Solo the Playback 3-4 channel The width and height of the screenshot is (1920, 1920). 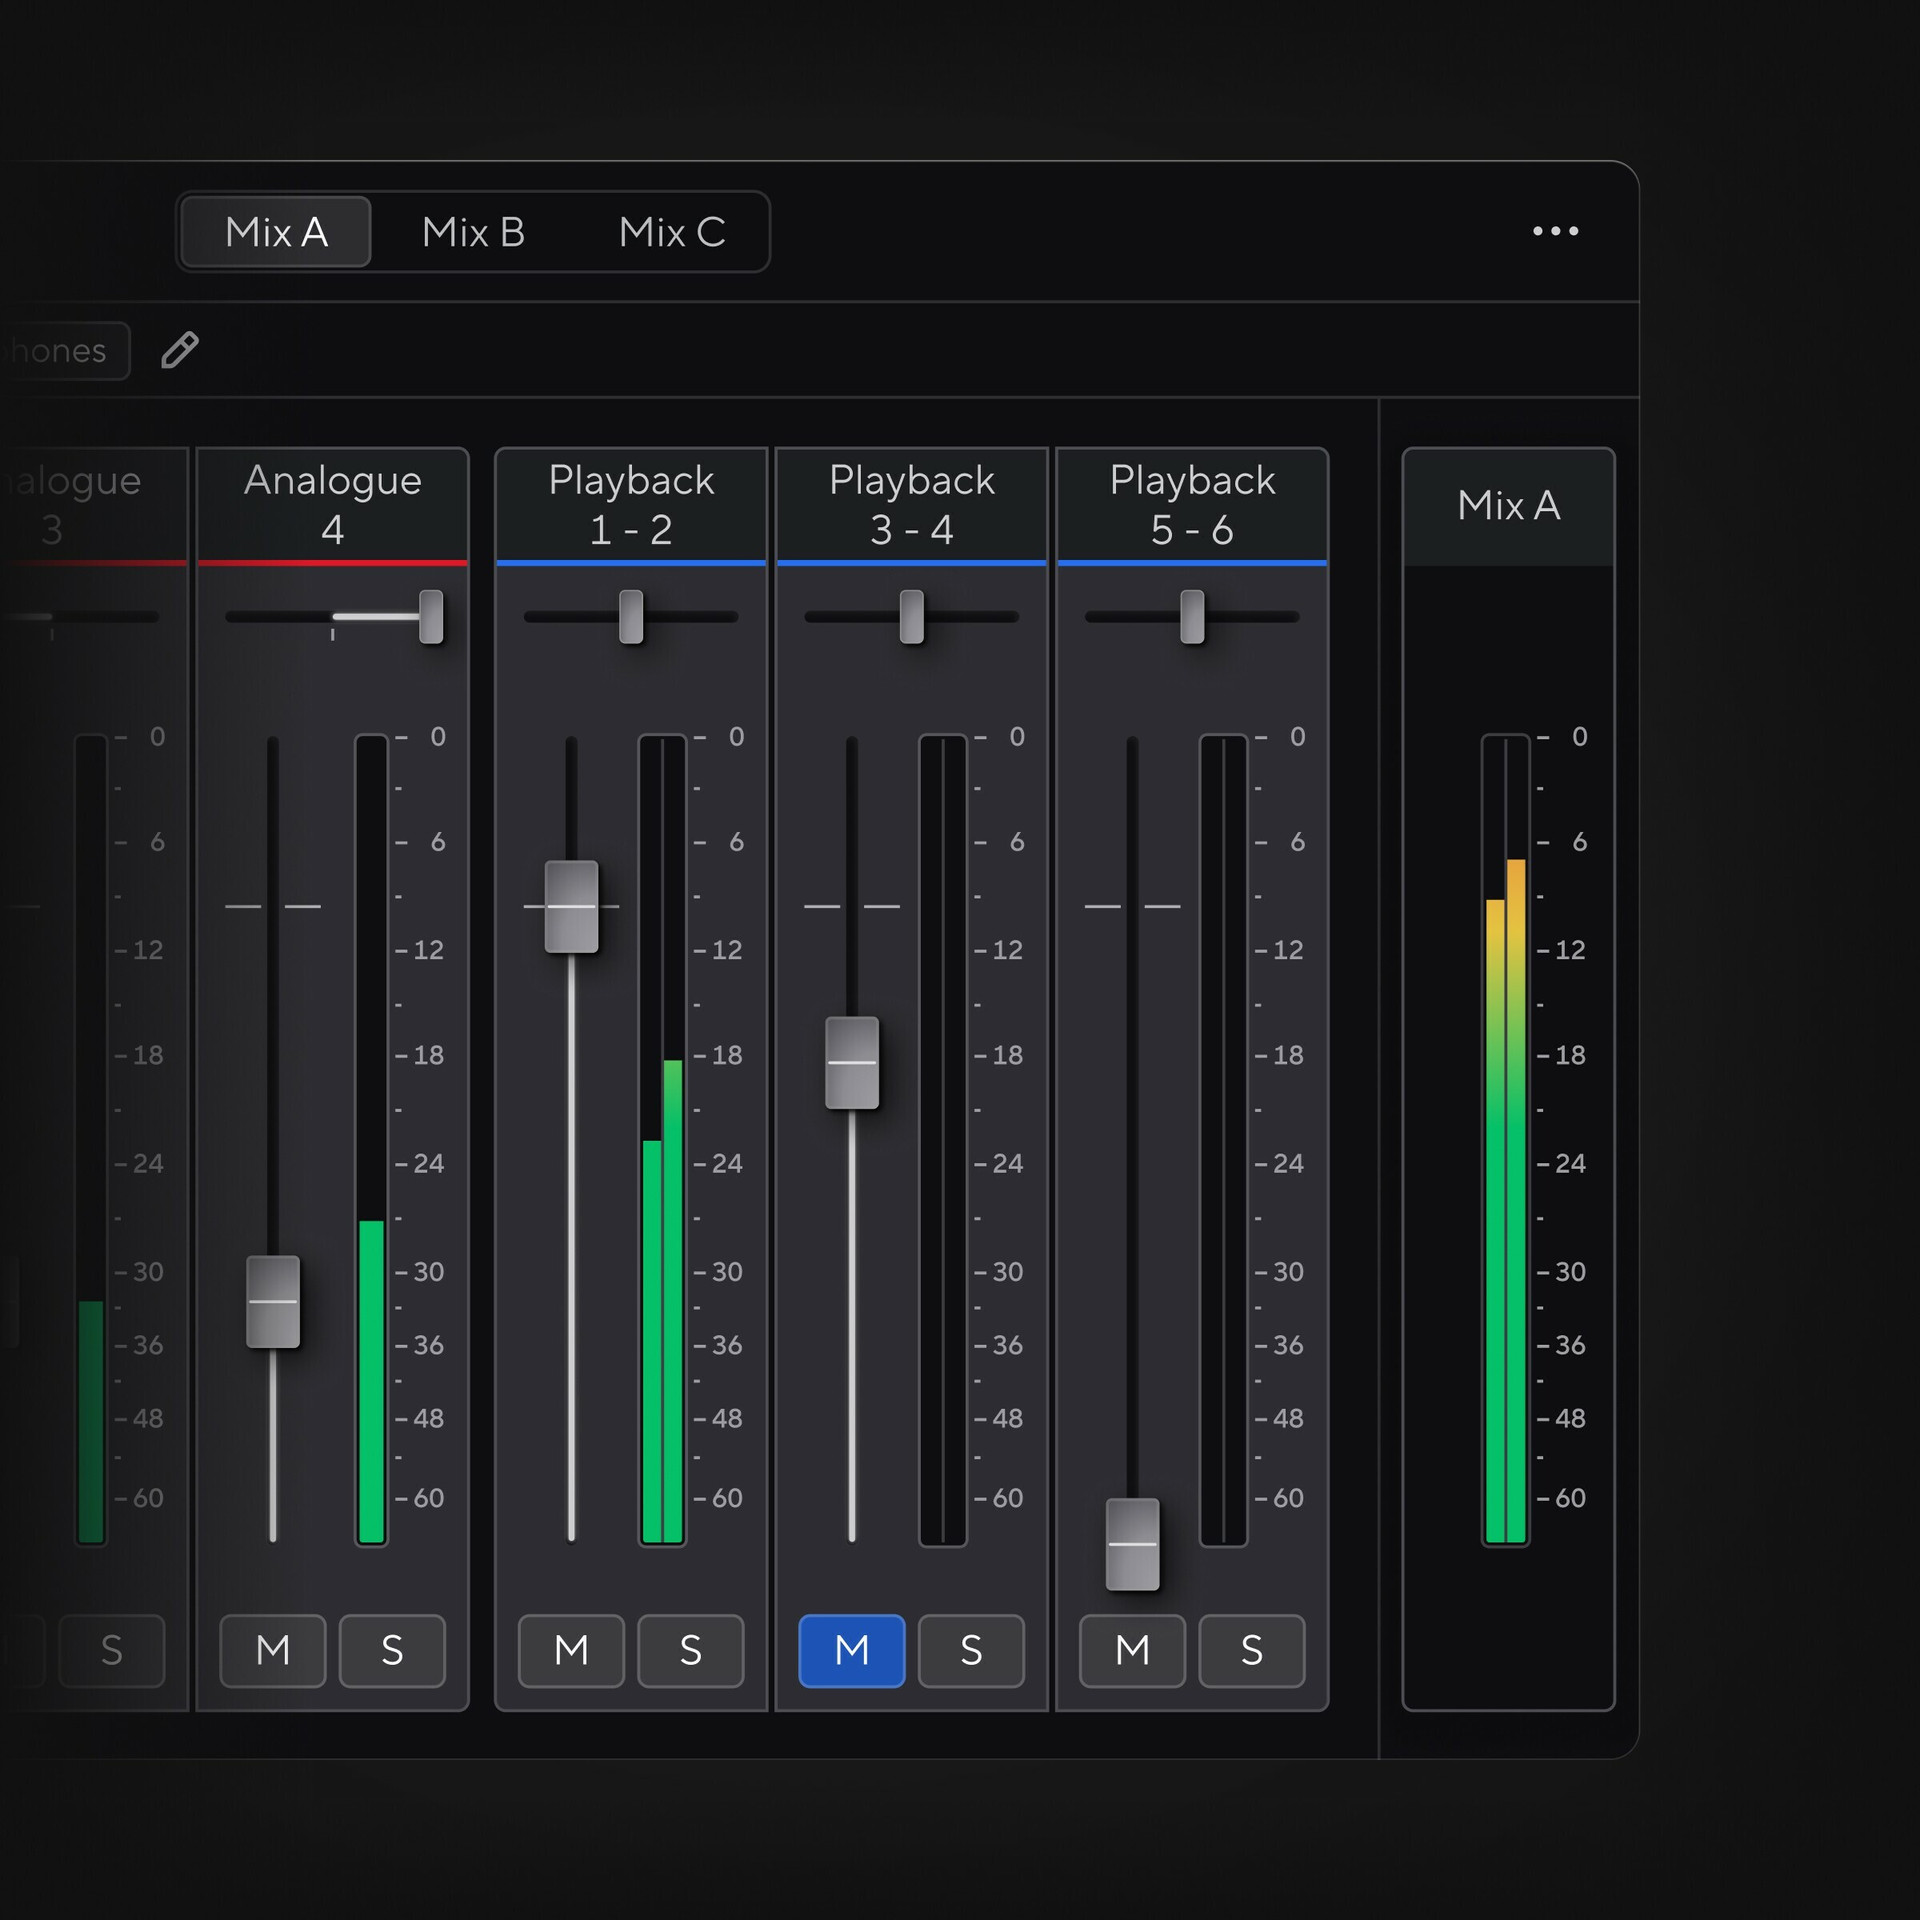971,1650
